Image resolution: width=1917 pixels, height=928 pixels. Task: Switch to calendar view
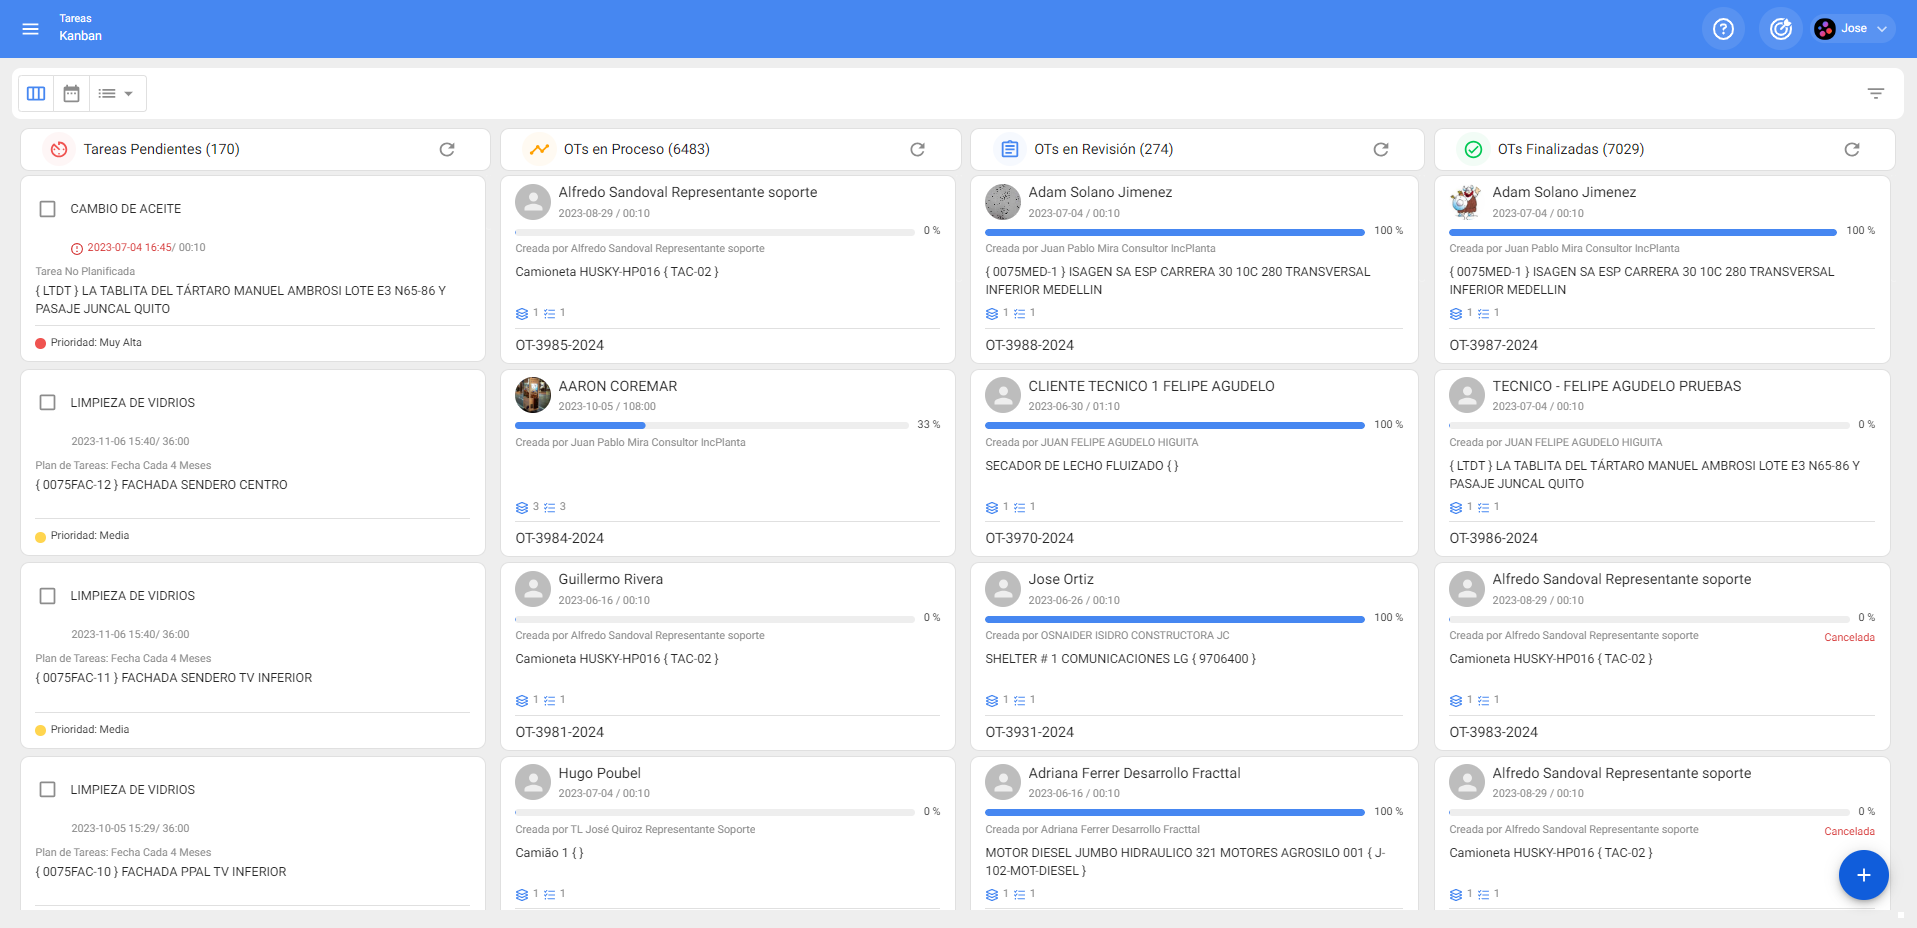coord(71,93)
